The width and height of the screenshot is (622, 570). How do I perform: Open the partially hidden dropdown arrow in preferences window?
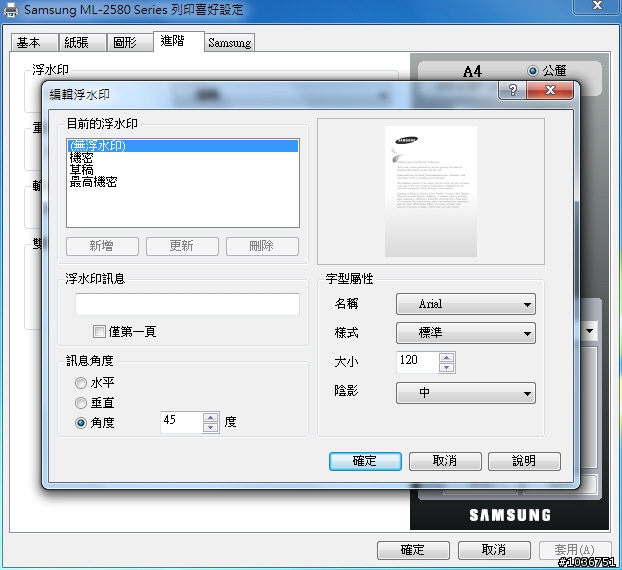click(589, 330)
